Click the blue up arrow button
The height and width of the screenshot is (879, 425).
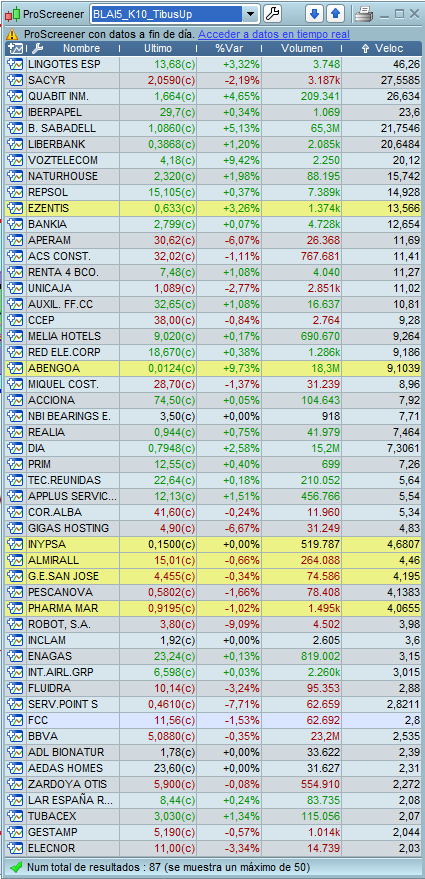coord(336,13)
